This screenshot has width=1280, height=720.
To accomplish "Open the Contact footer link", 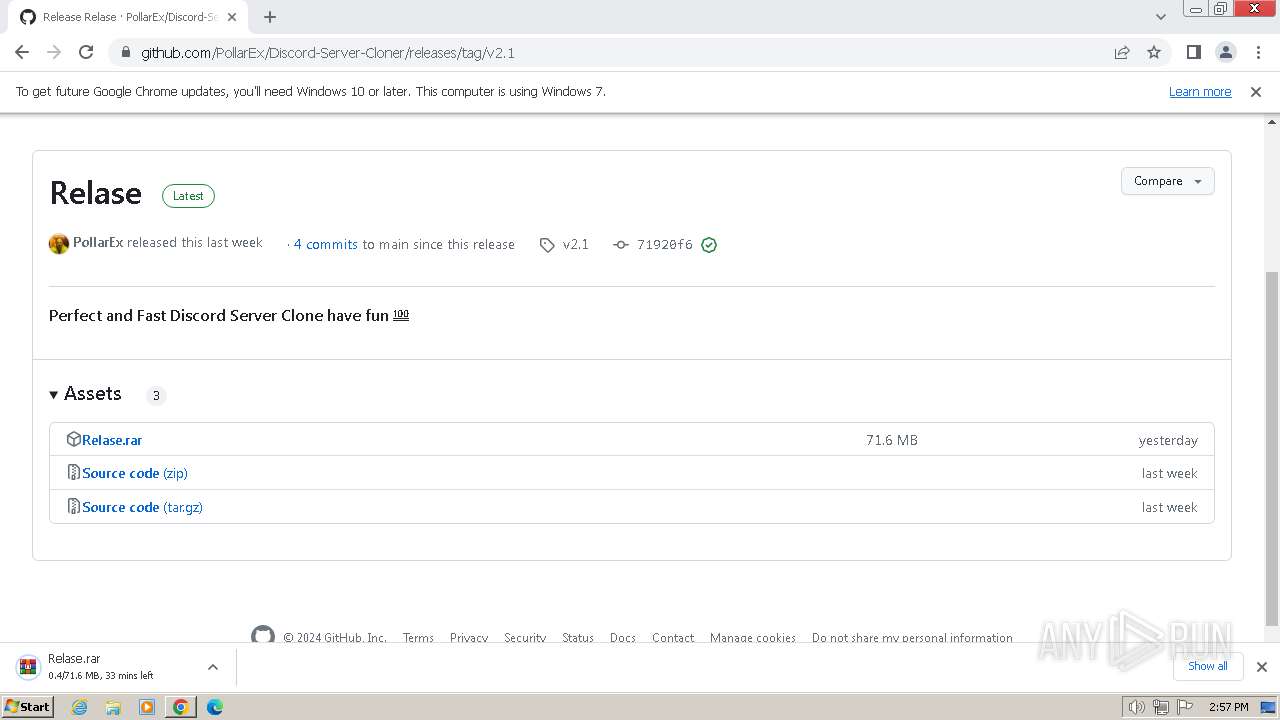I will tap(673, 638).
